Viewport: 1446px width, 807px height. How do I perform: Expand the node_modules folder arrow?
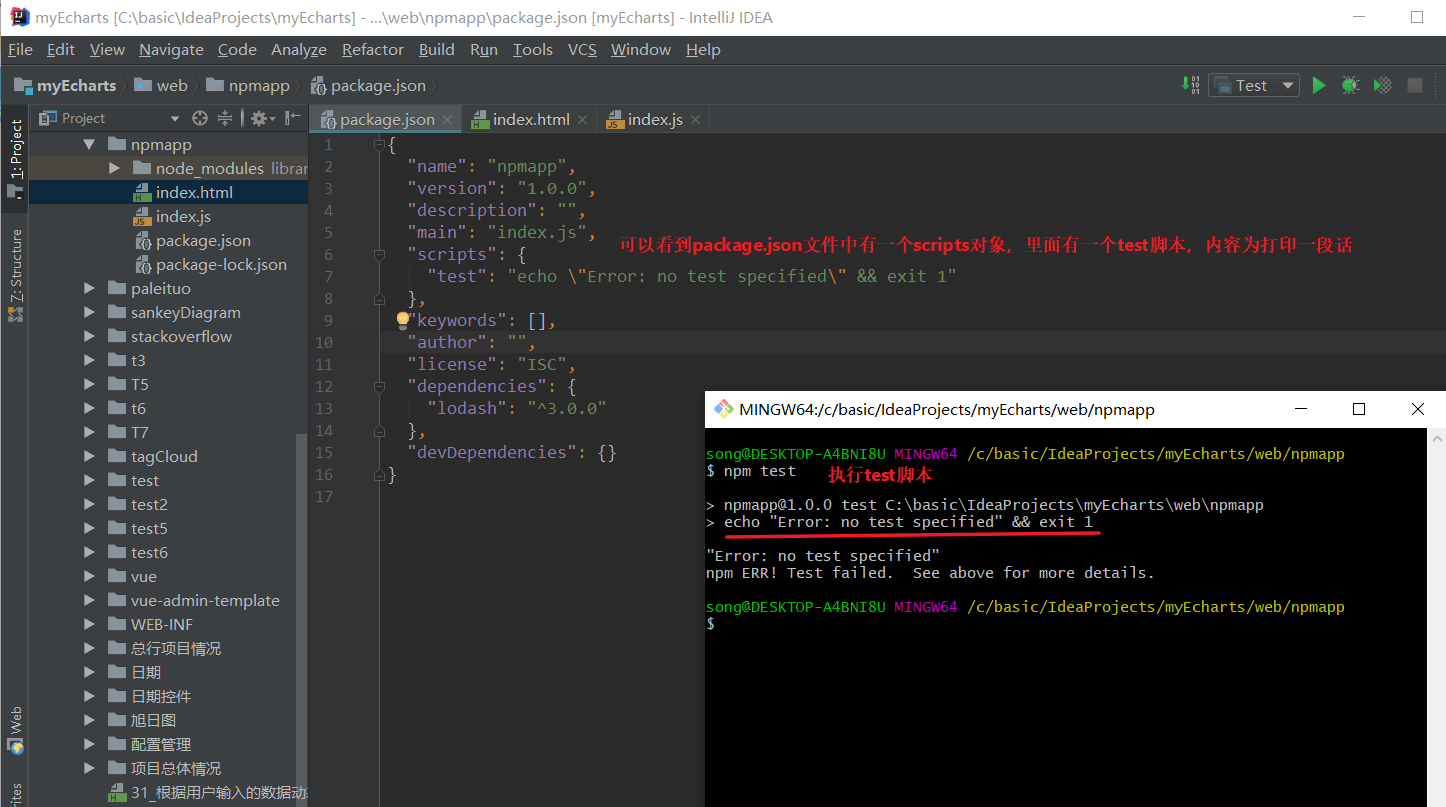coord(114,168)
